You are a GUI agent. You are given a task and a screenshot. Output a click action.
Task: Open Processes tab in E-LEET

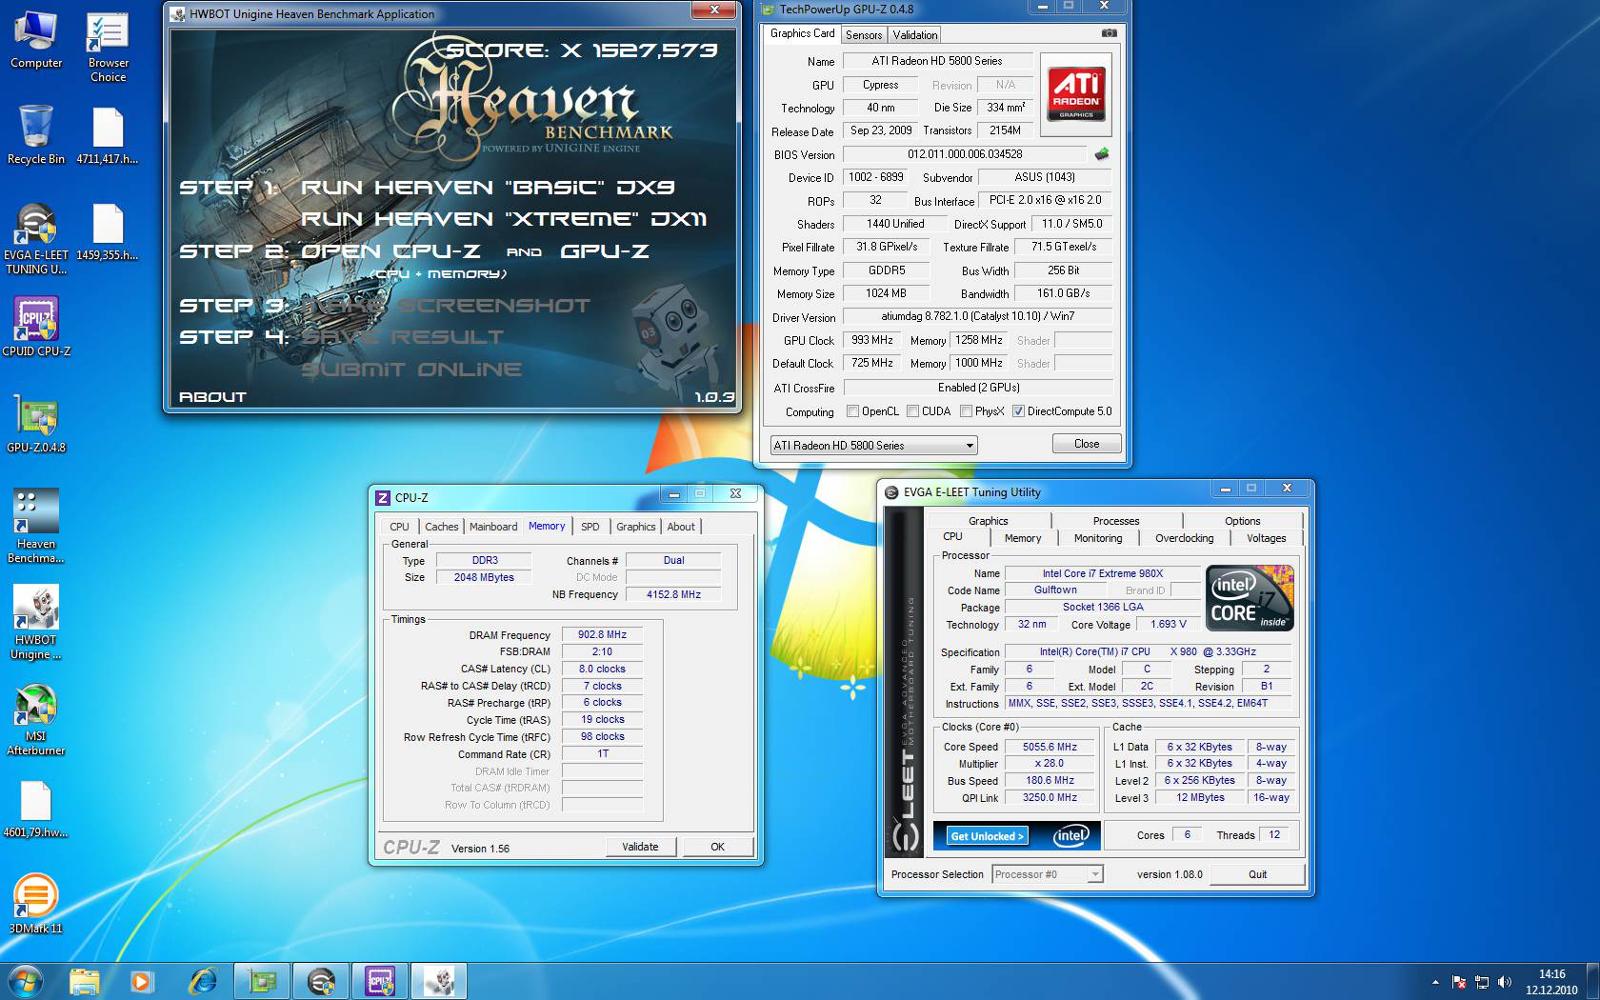click(x=1116, y=521)
